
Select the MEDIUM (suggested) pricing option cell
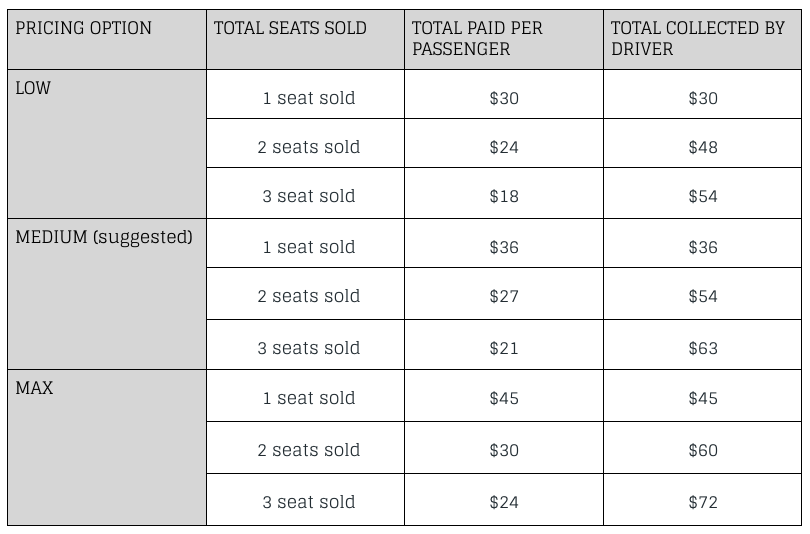(104, 238)
